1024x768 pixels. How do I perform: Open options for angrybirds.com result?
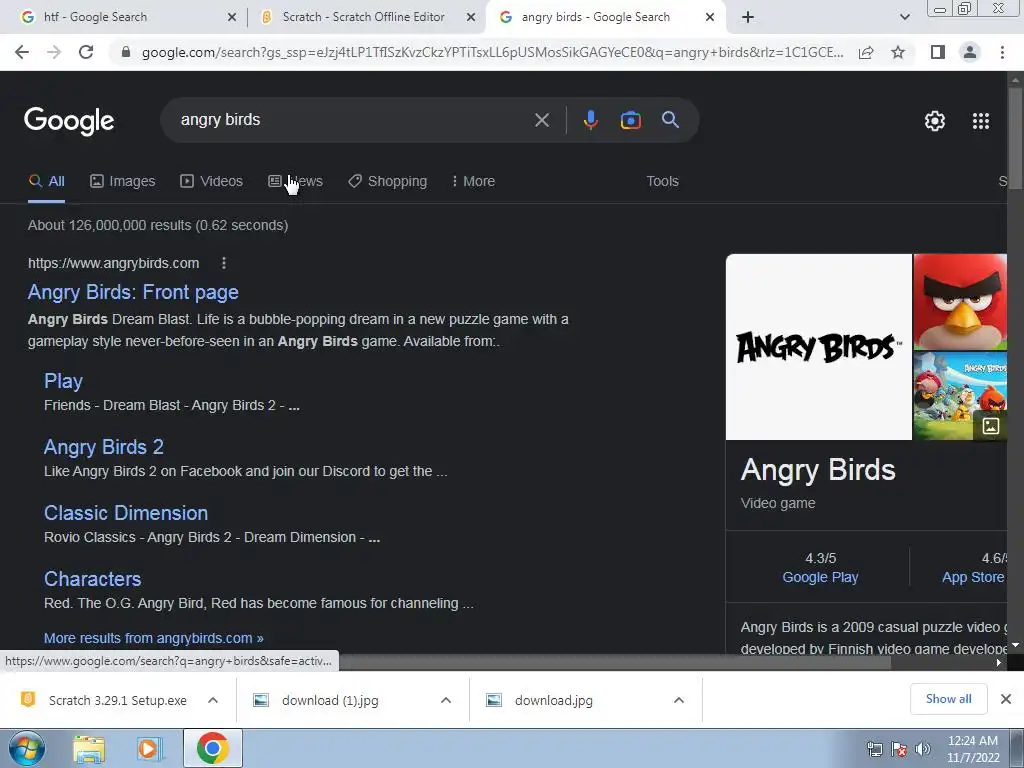click(x=224, y=263)
